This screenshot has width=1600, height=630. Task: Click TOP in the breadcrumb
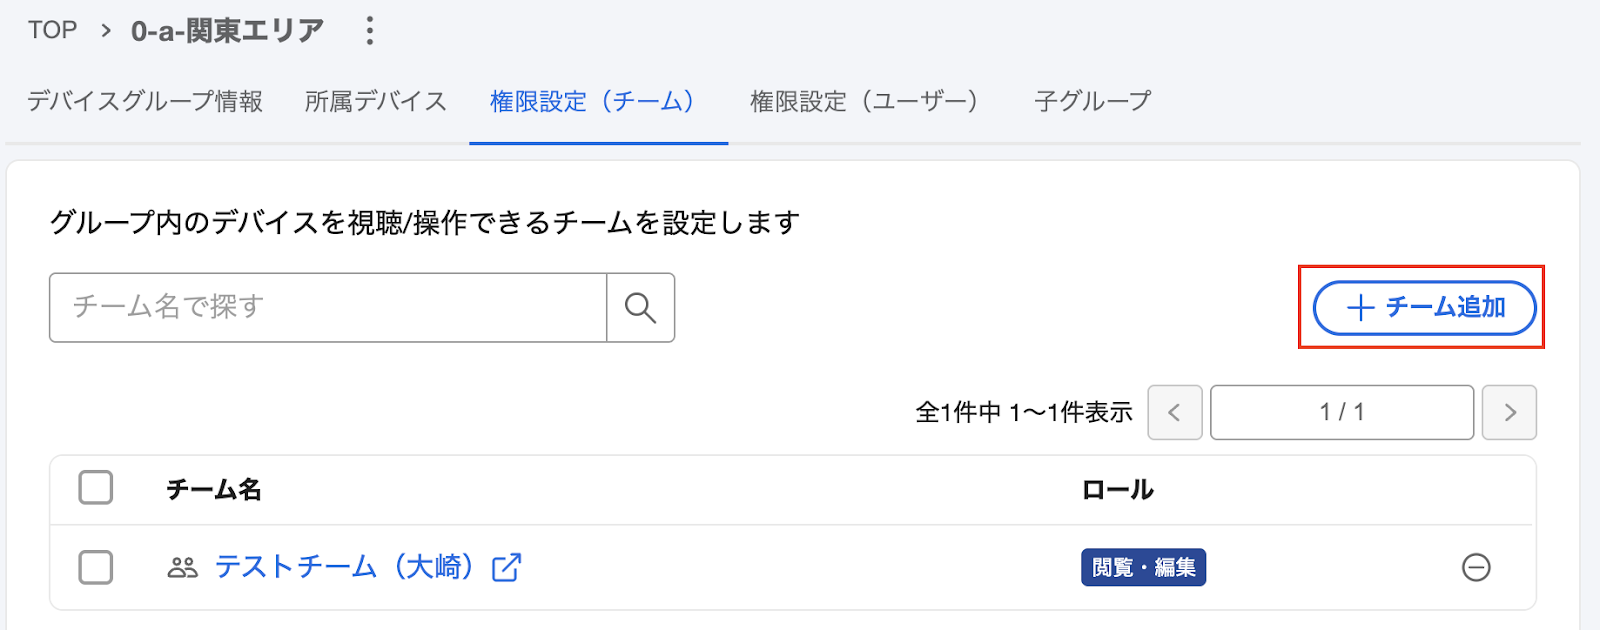click(52, 30)
